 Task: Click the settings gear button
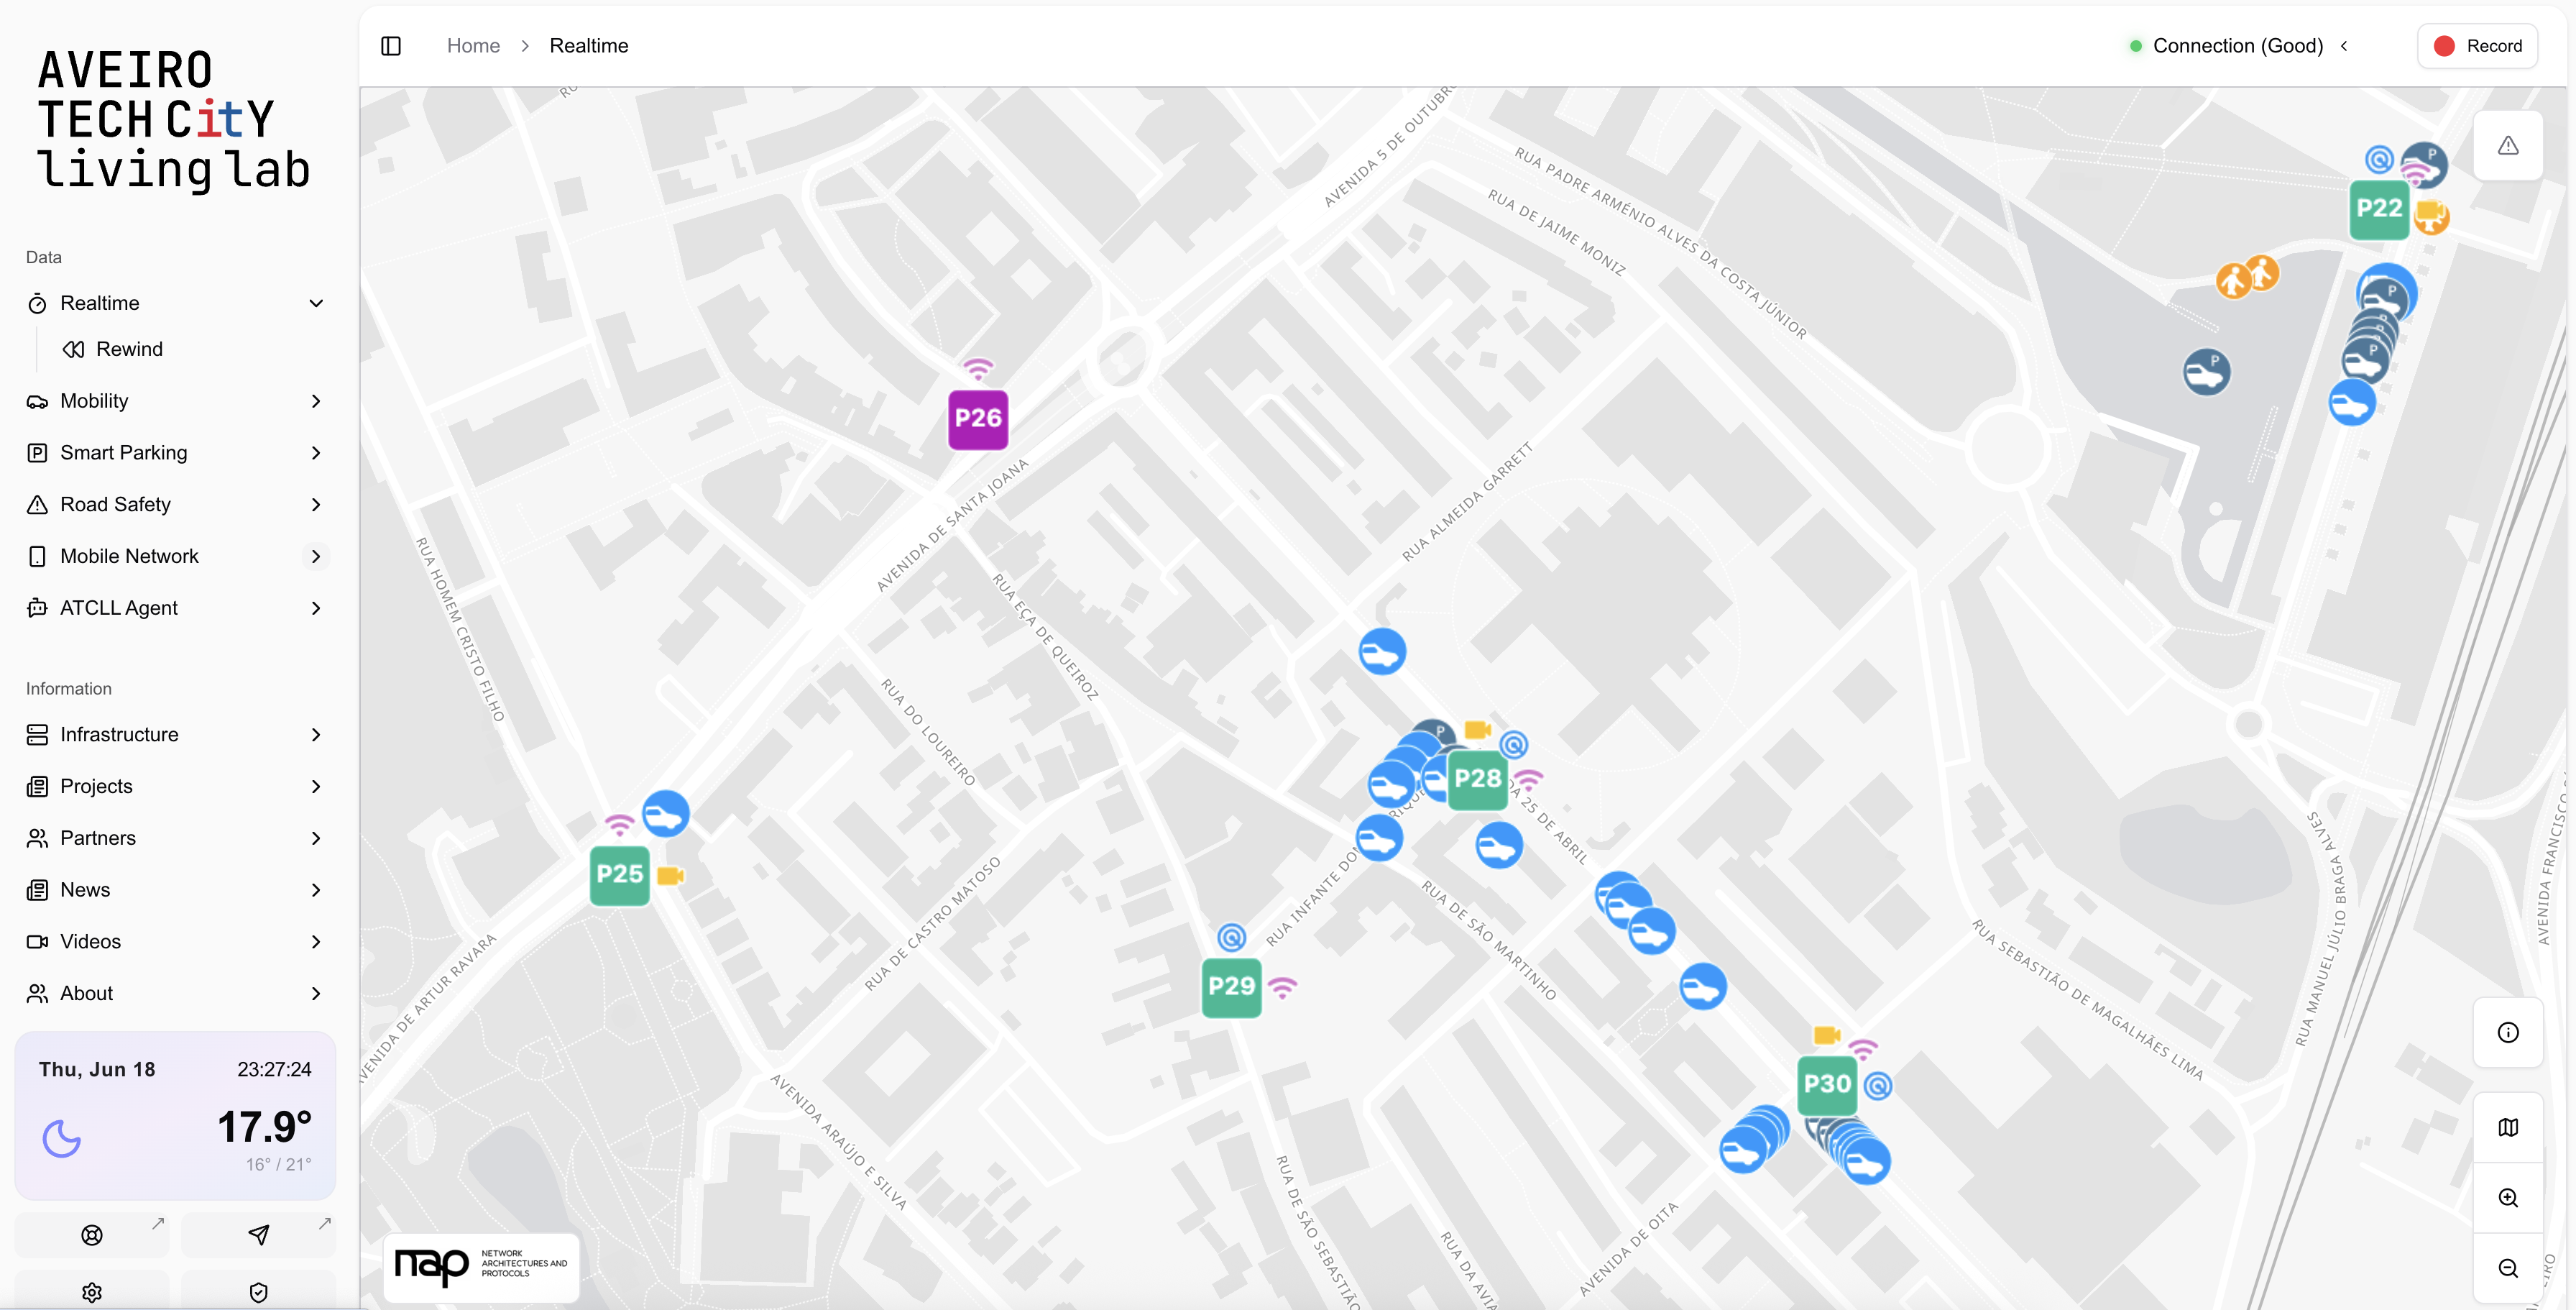point(92,1291)
